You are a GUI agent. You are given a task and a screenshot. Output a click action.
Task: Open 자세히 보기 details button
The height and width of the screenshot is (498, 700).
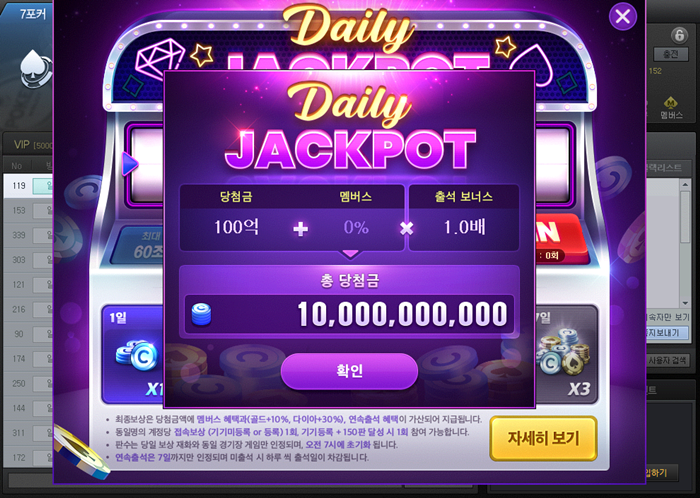pos(543,438)
